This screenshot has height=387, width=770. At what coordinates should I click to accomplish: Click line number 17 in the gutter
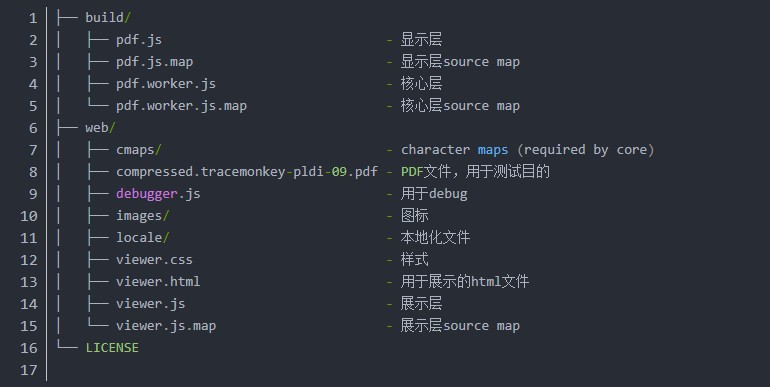click(x=28, y=370)
